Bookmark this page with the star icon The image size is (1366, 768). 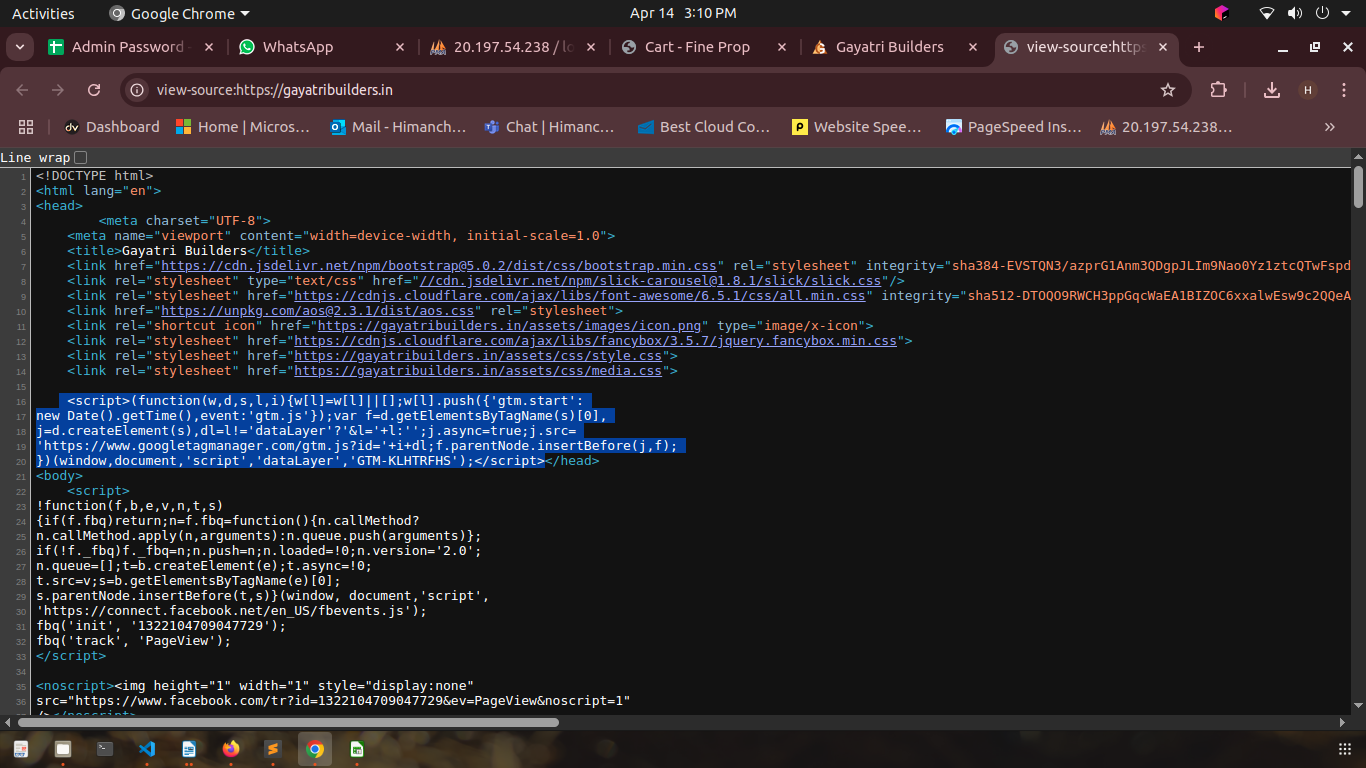[1168, 90]
